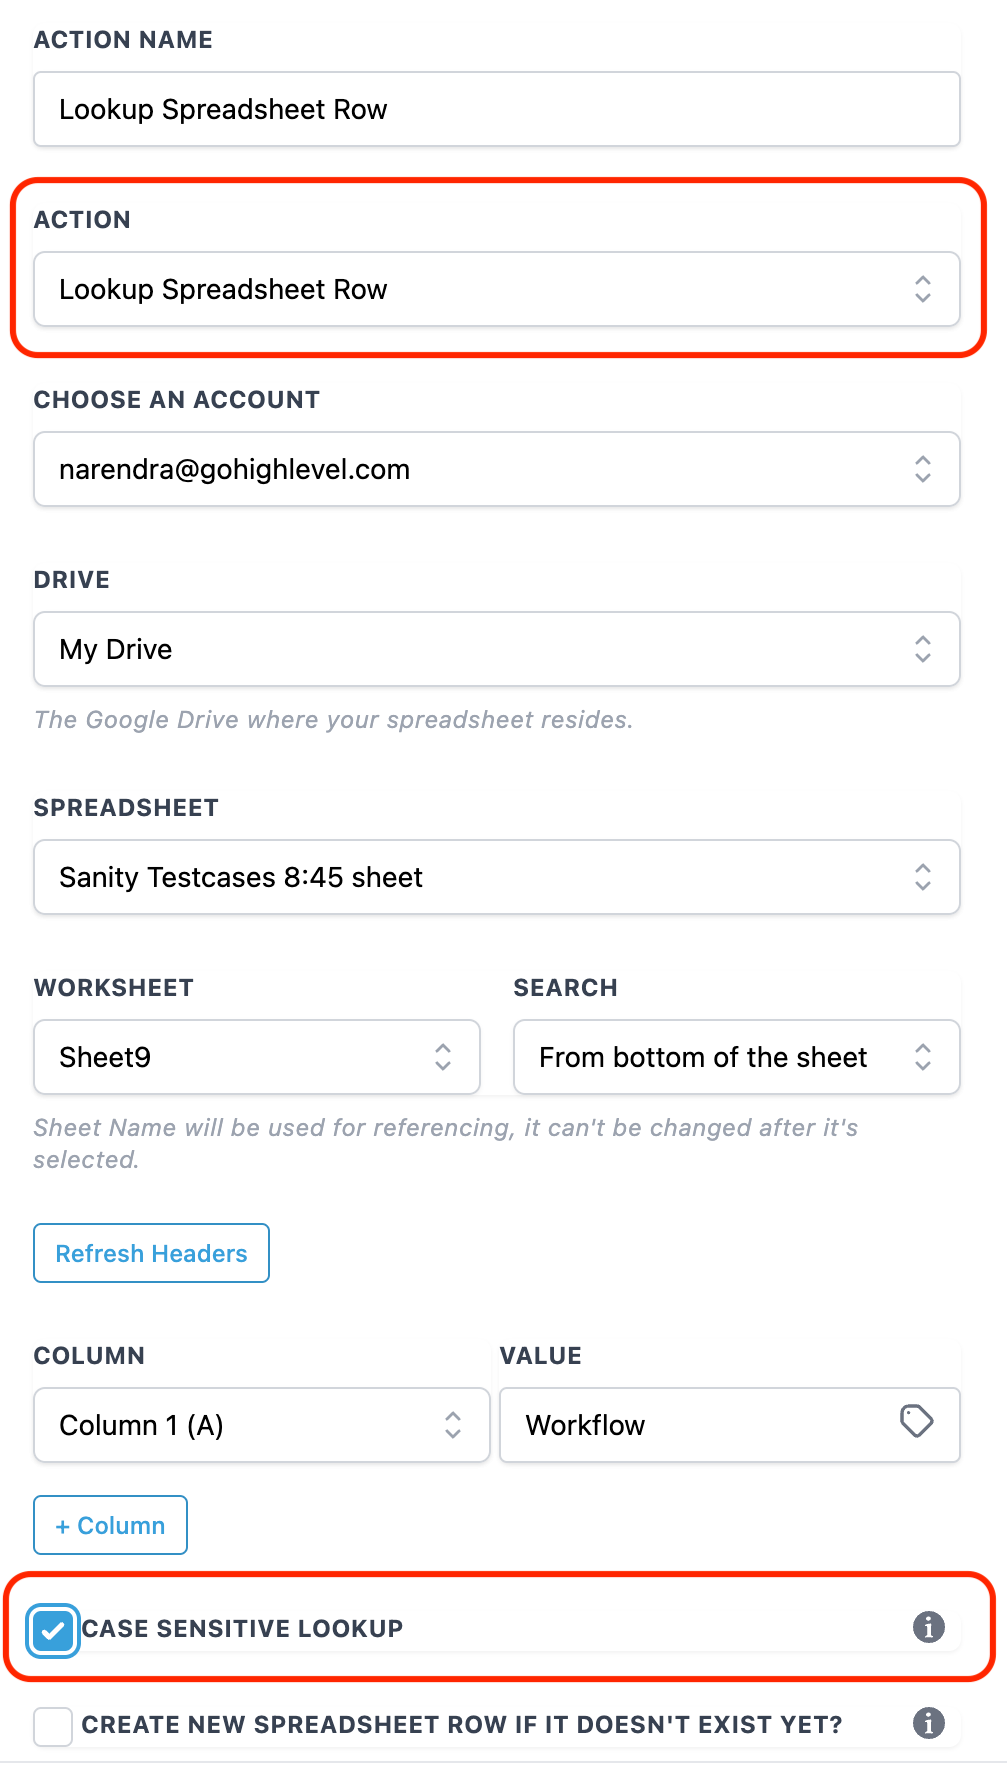Click the Refresh Headers button
Image resolution: width=1007 pixels, height=1784 pixels.
[x=151, y=1253]
